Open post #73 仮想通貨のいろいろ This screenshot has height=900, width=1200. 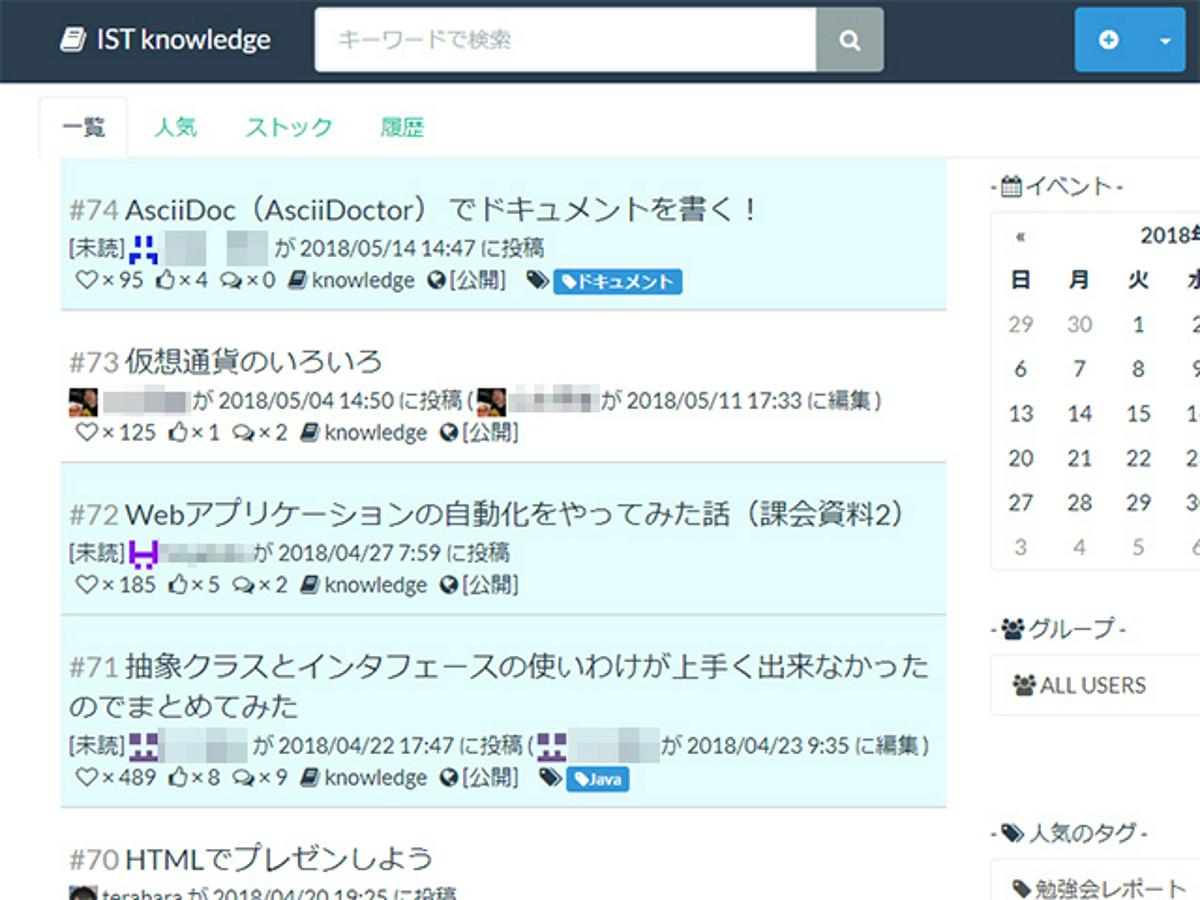(253, 361)
